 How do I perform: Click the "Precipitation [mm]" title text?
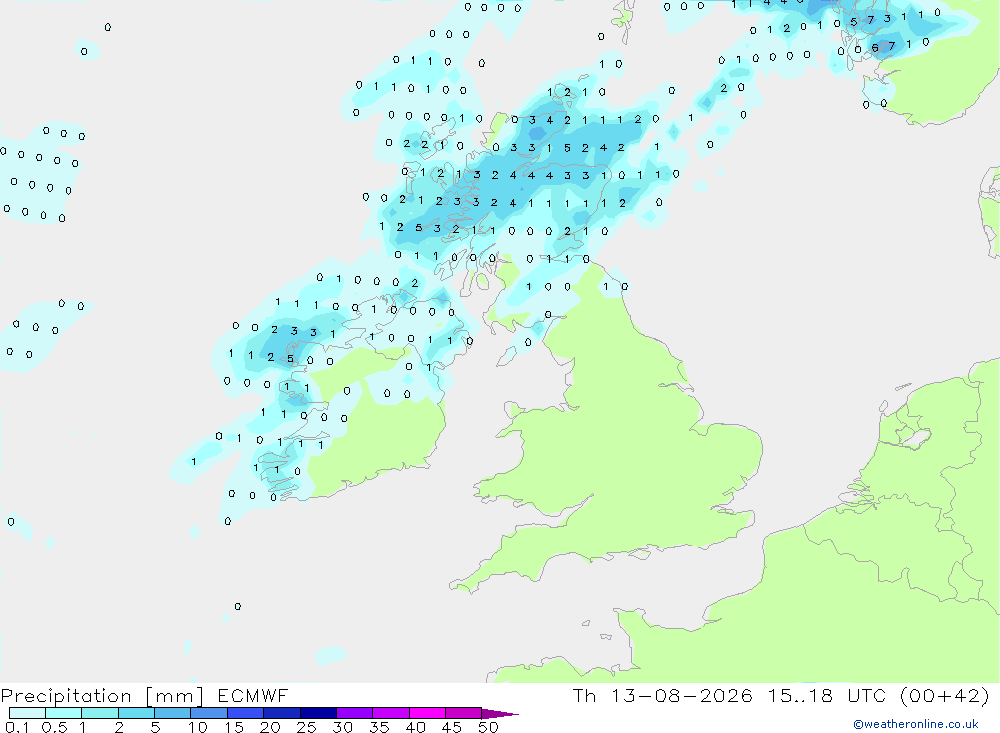[103, 696]
